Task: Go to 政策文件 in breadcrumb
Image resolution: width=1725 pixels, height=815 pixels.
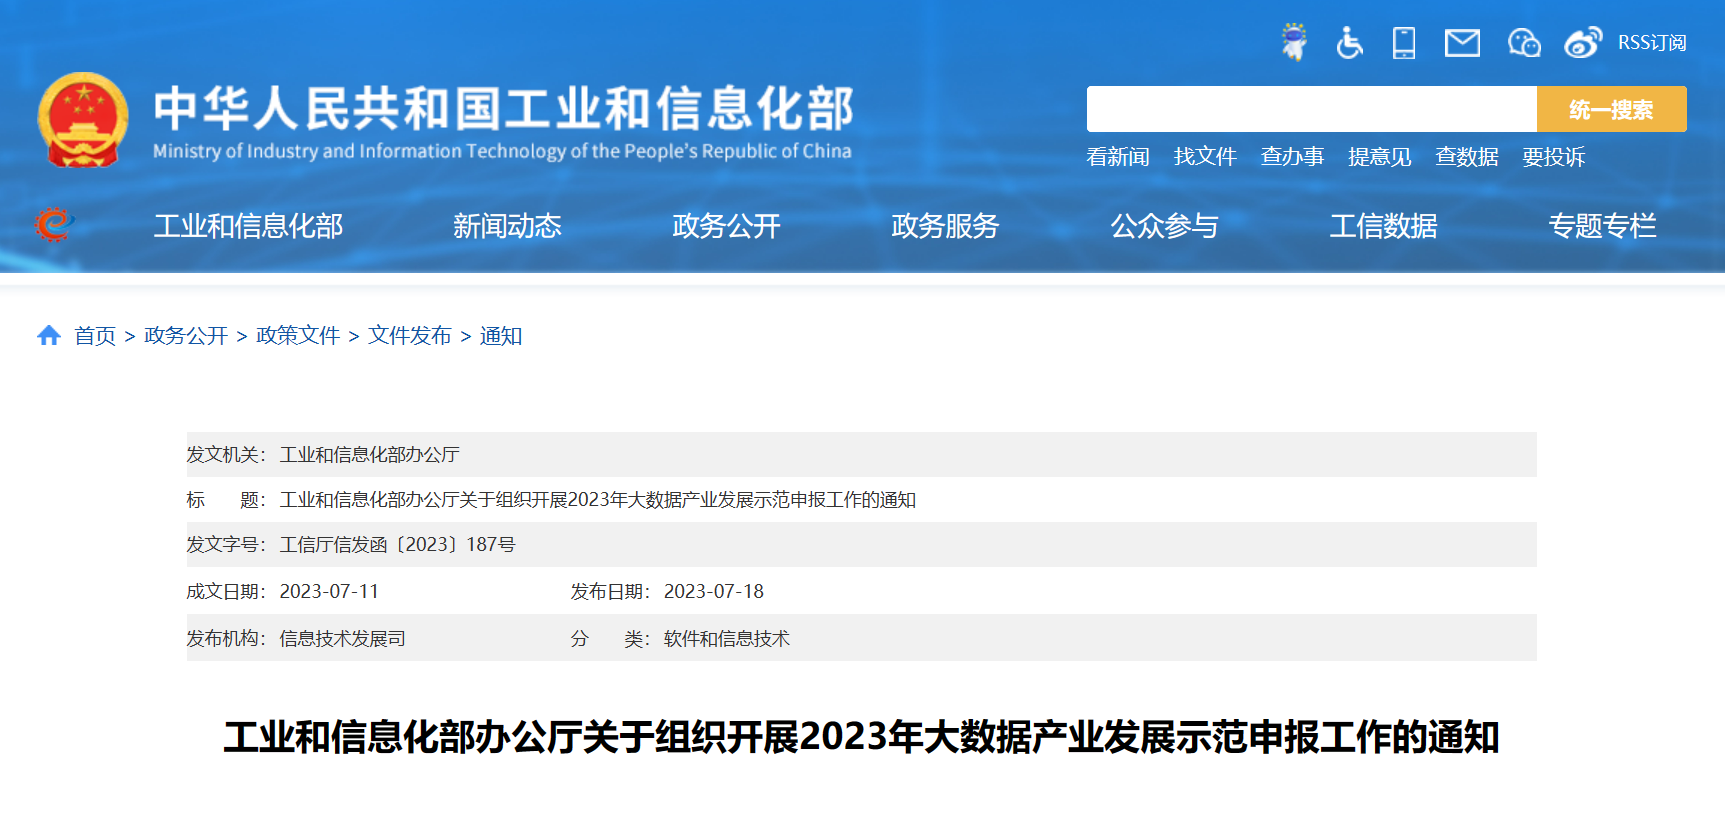Action: 298,336
